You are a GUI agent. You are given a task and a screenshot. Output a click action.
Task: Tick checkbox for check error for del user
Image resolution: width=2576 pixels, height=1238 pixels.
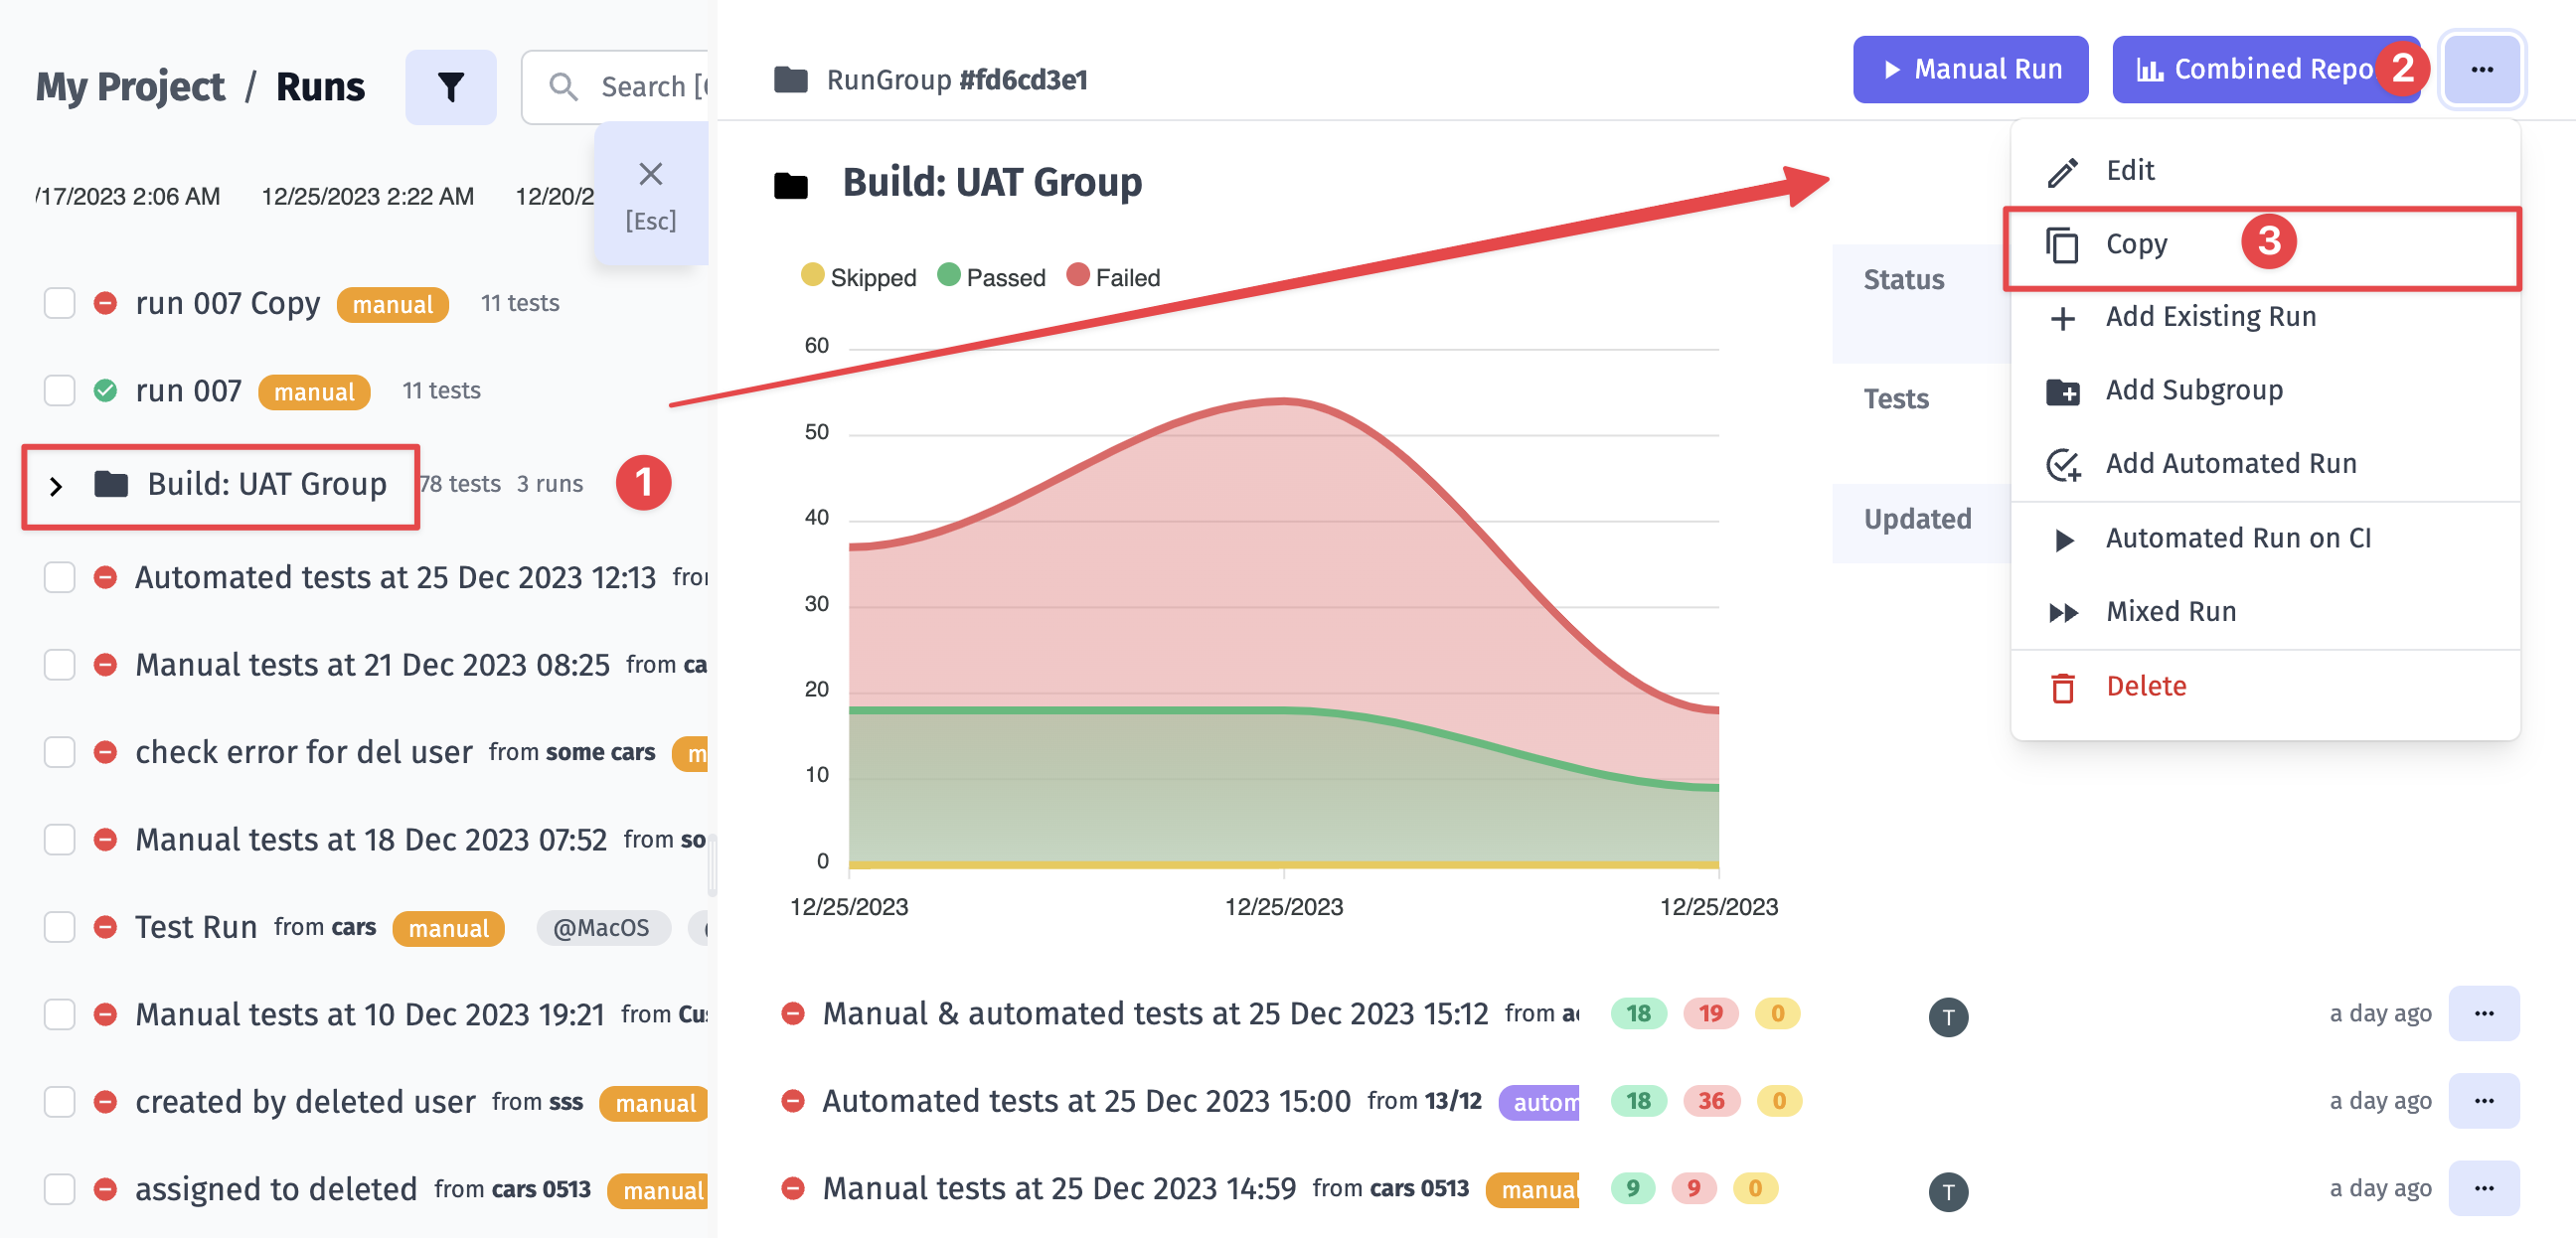60,752
